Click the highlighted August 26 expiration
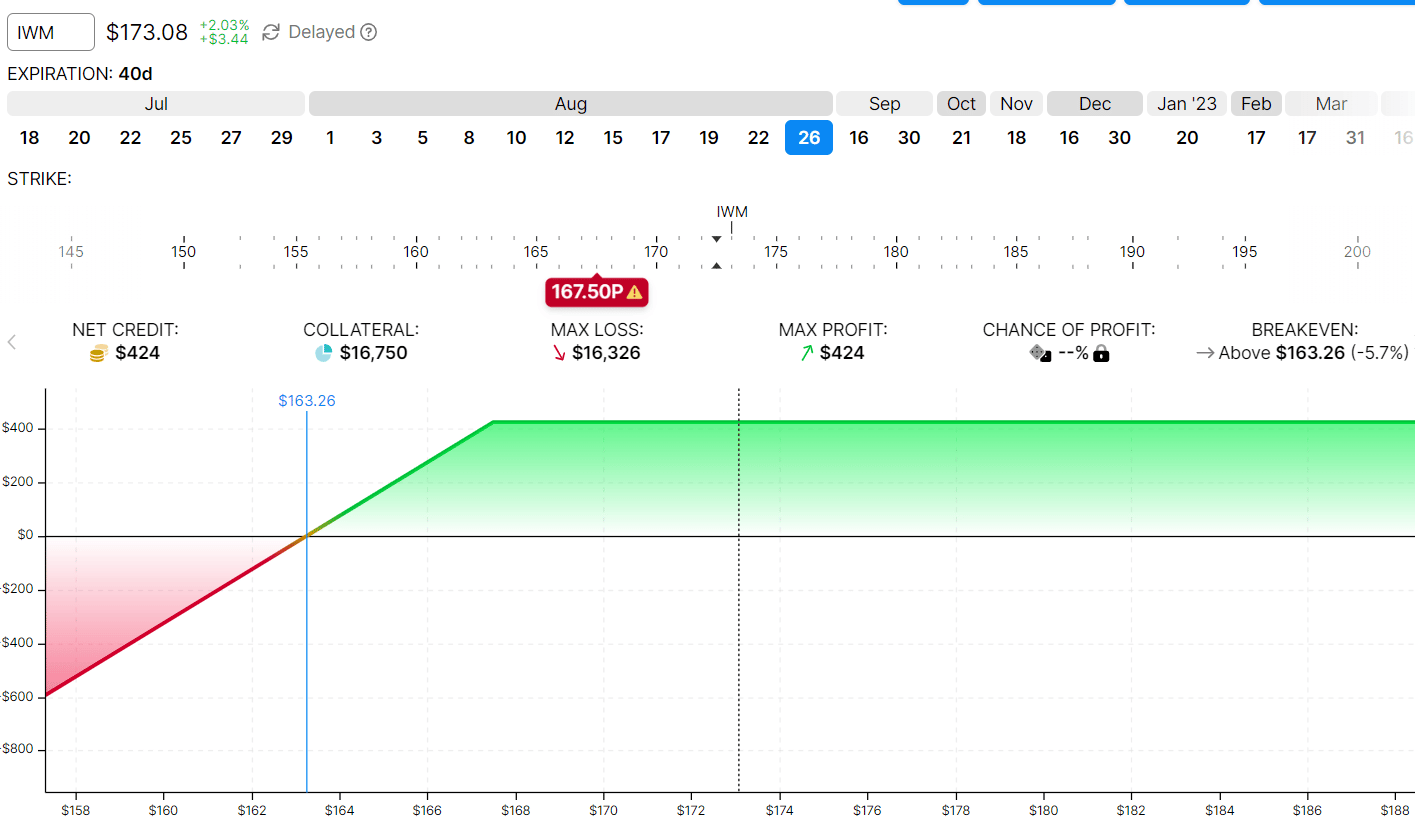The height and width of the screenshot is (823, 1415). pos(809,138)
